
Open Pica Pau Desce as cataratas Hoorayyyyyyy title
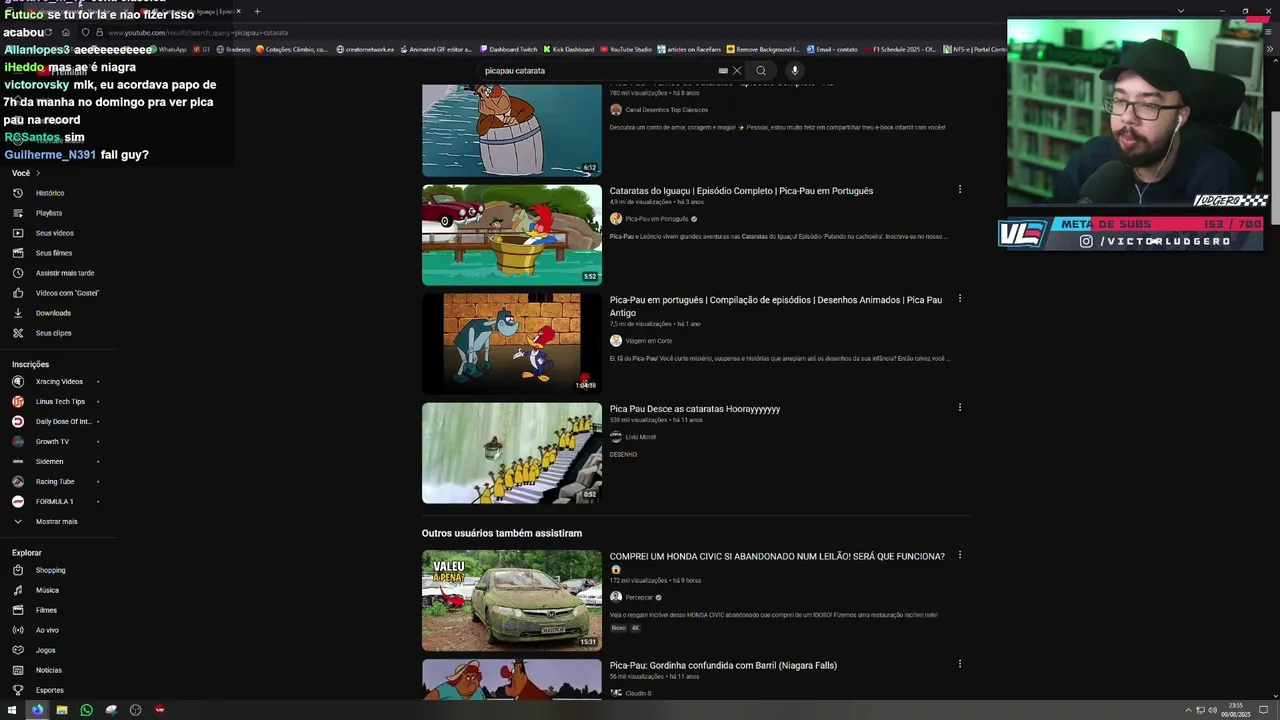(x=695, y=409)
